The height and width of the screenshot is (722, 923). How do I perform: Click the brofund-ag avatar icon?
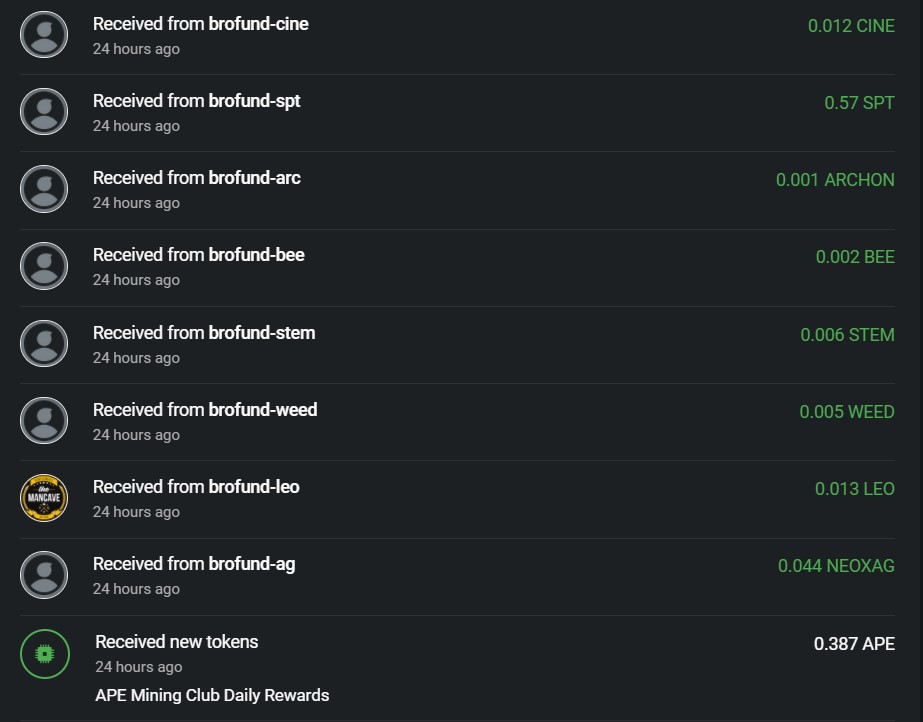point(44,575)
